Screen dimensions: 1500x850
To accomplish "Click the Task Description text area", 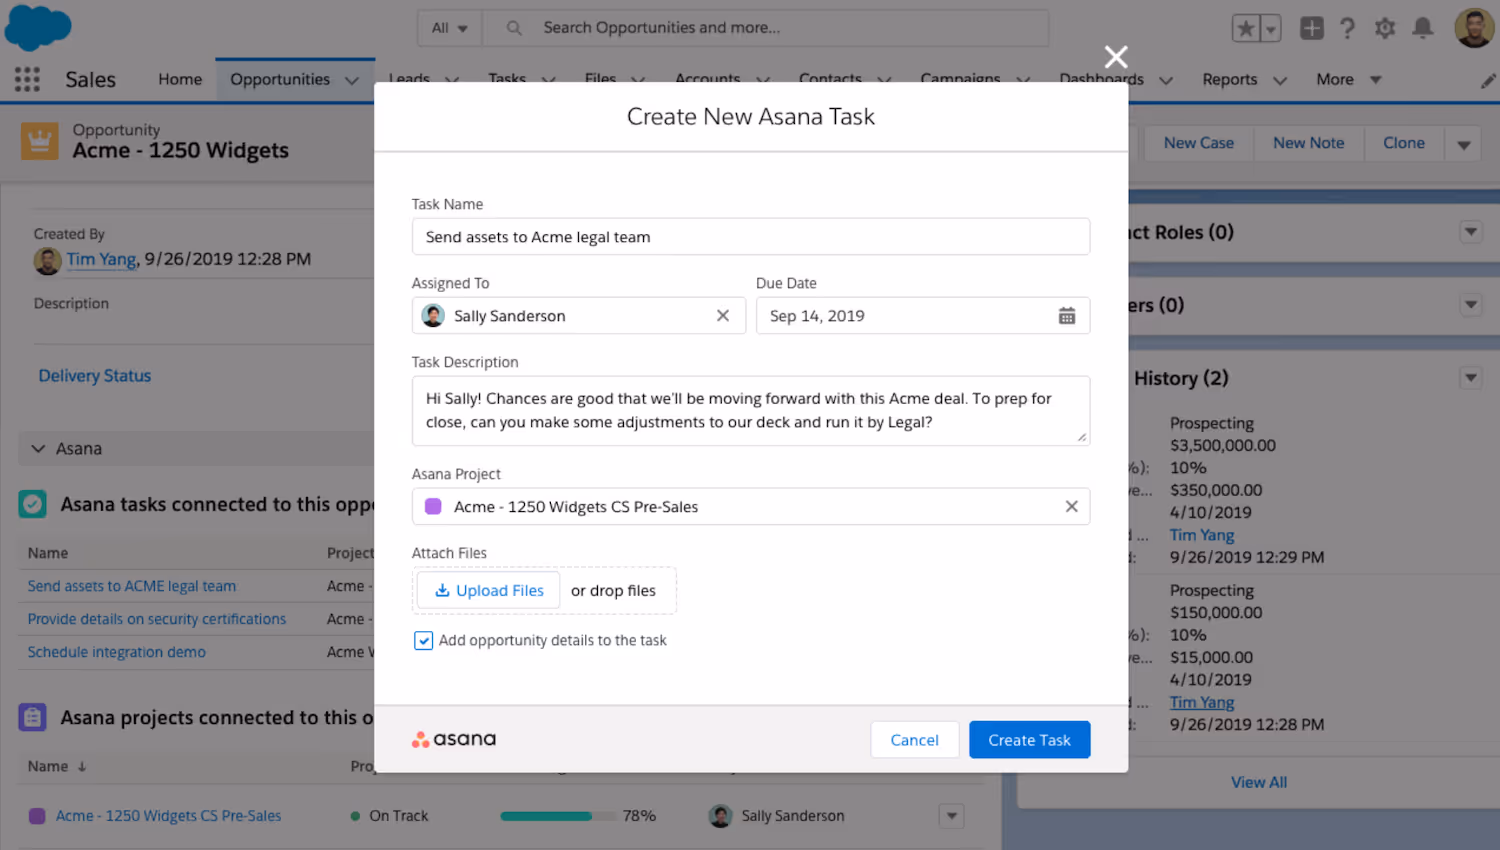I will [x=751, y=410].
